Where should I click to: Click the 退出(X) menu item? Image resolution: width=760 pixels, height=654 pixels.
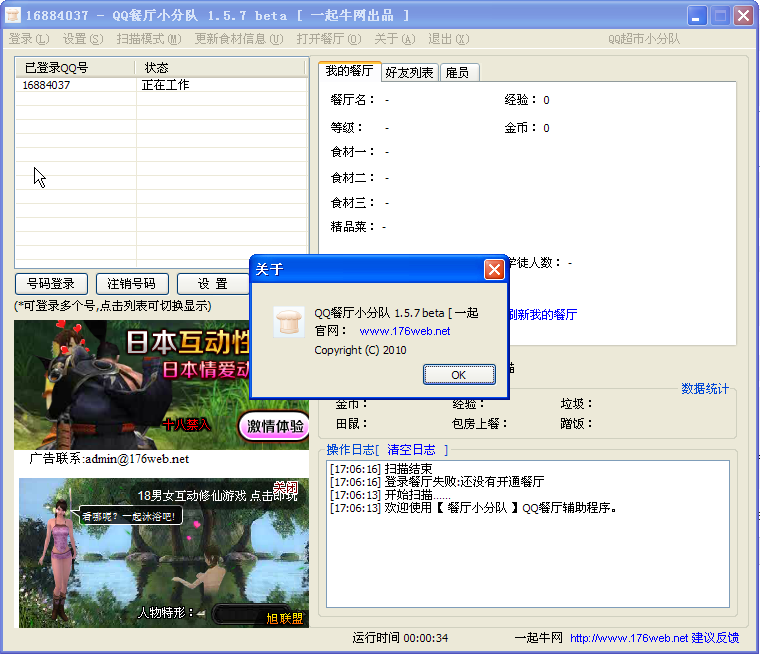[x=448, y=39]
